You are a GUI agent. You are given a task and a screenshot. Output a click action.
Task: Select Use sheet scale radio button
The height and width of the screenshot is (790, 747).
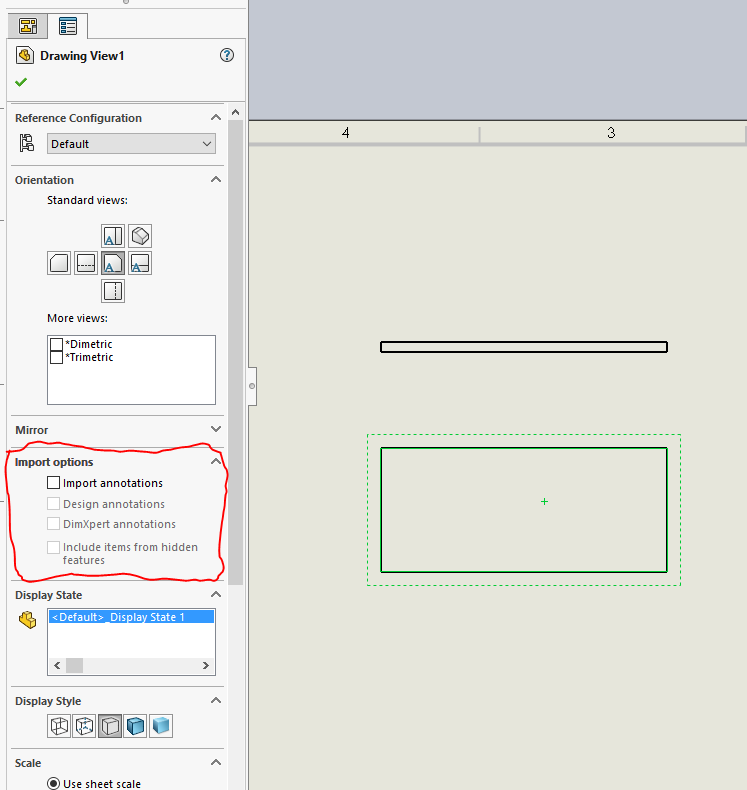click(x=54, y=784)
